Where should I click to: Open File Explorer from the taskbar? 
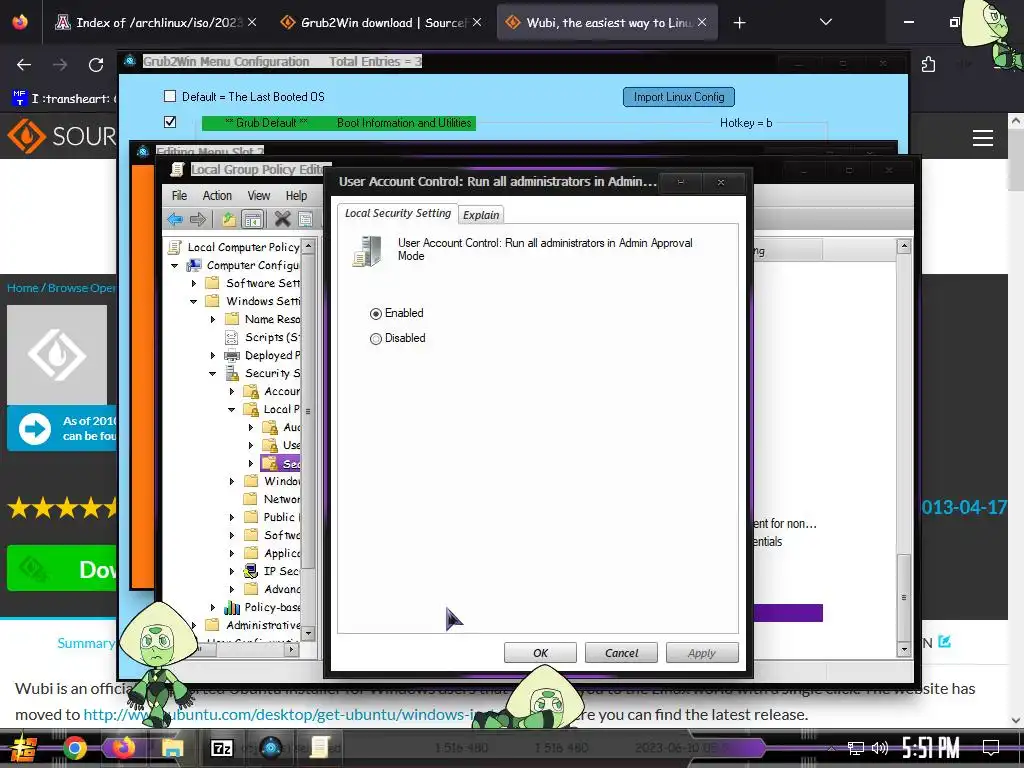coord(172,748)
